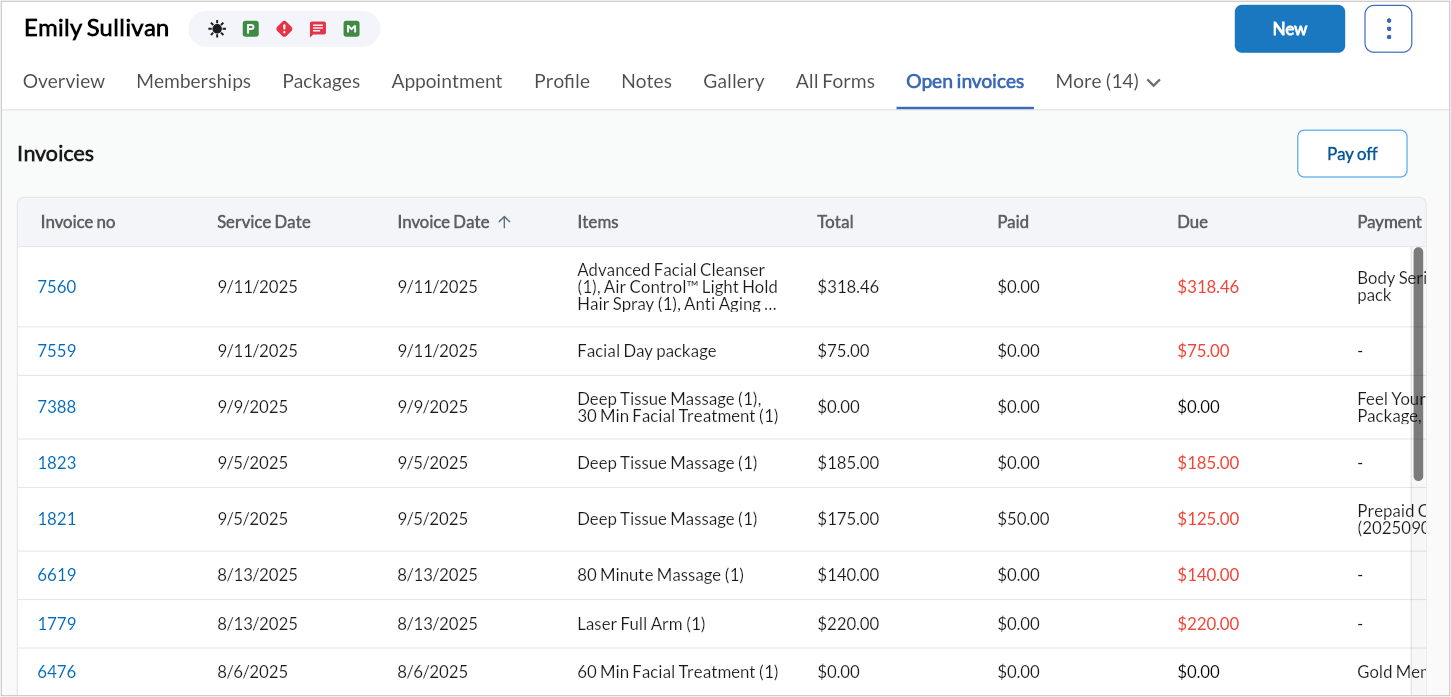Click the blue New button
The width and height of the screenshot is (1451, 697).
(x=1290, y=29)
